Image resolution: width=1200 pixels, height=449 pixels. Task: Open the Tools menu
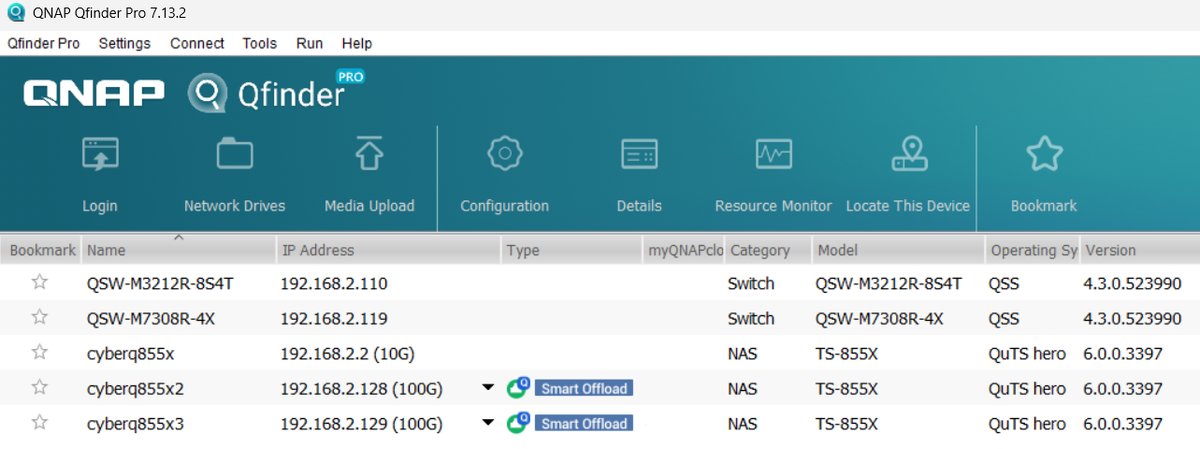[259, 43]
